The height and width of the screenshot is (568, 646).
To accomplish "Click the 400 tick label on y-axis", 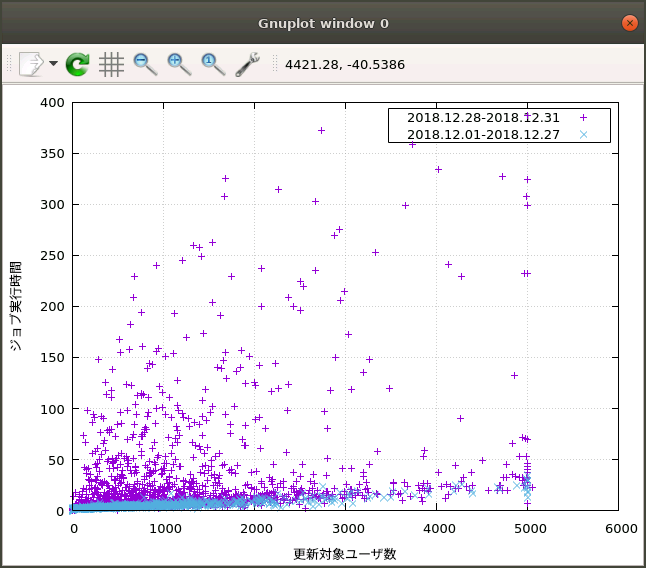I will [x=52, y=102].
